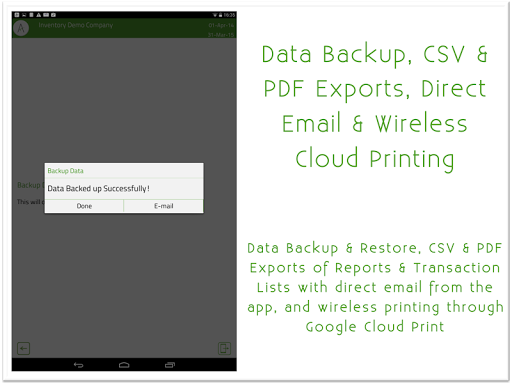This screenshot has height=385, width=512.
Task: Tap the circular app logo icon
Action: [21, 28]
